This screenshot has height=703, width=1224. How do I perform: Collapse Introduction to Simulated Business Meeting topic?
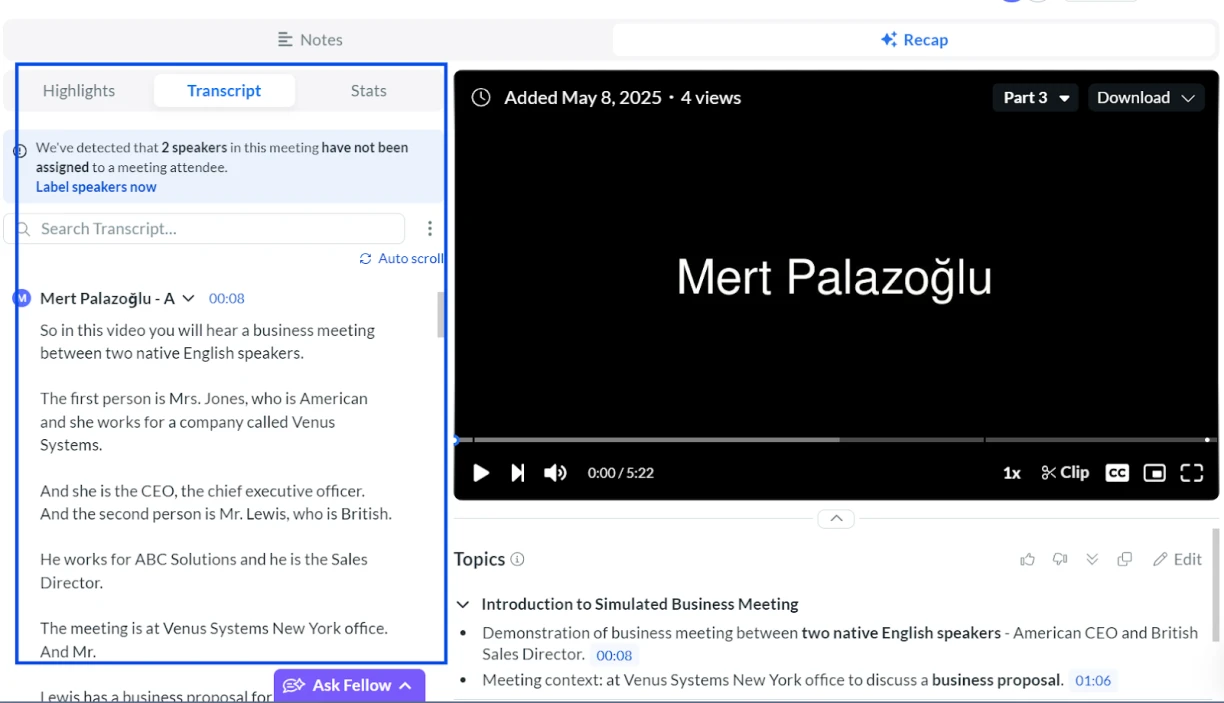463,604
